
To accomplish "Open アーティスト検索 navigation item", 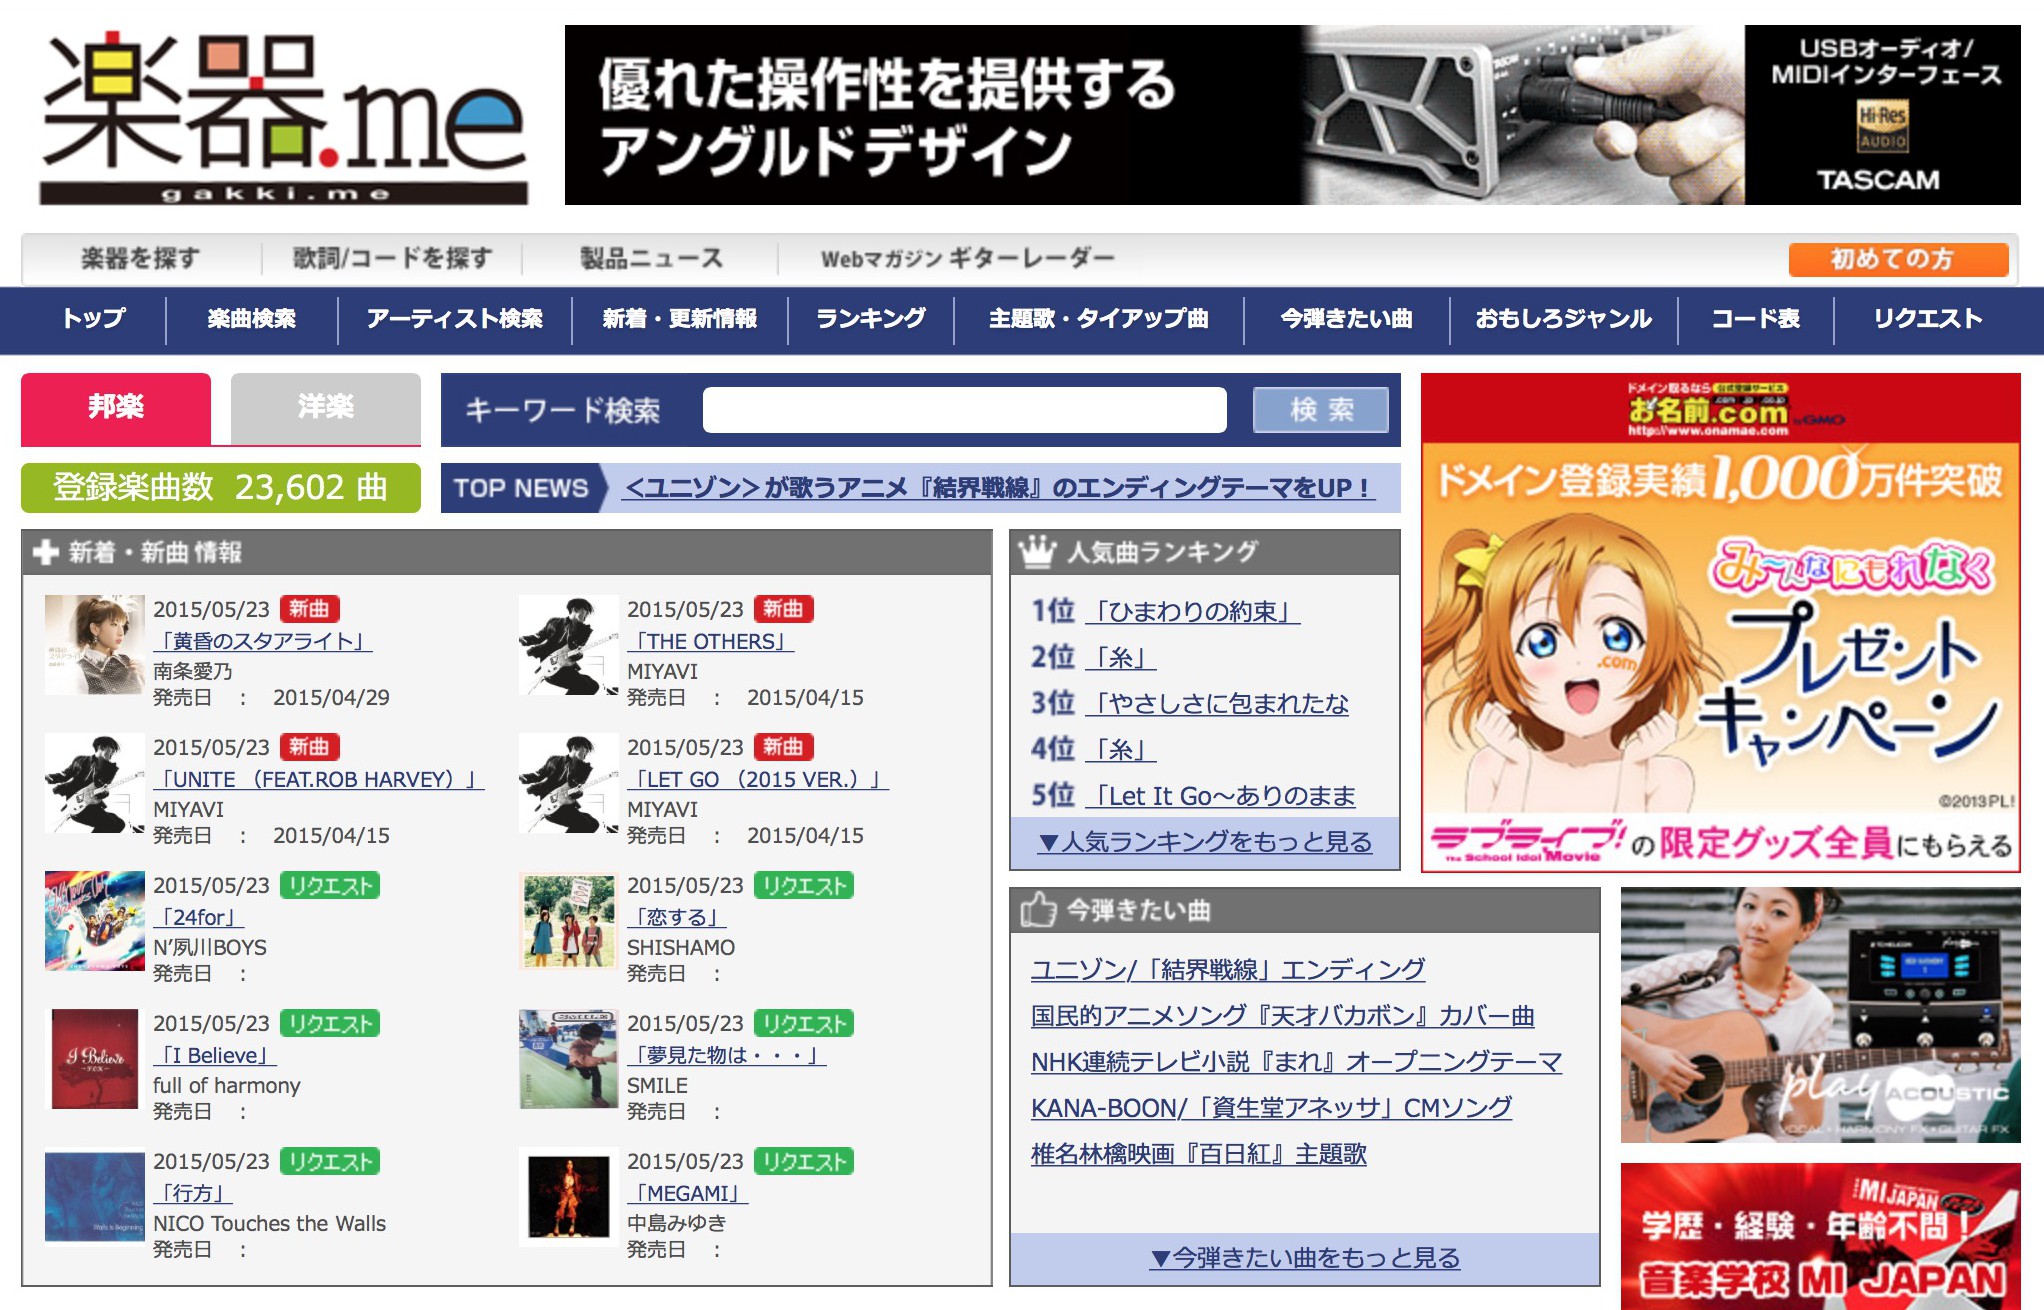I will point(455,319).
